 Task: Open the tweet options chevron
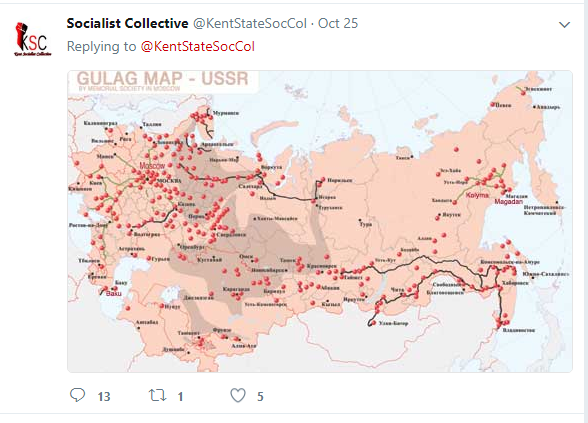[x=564, y=25]
